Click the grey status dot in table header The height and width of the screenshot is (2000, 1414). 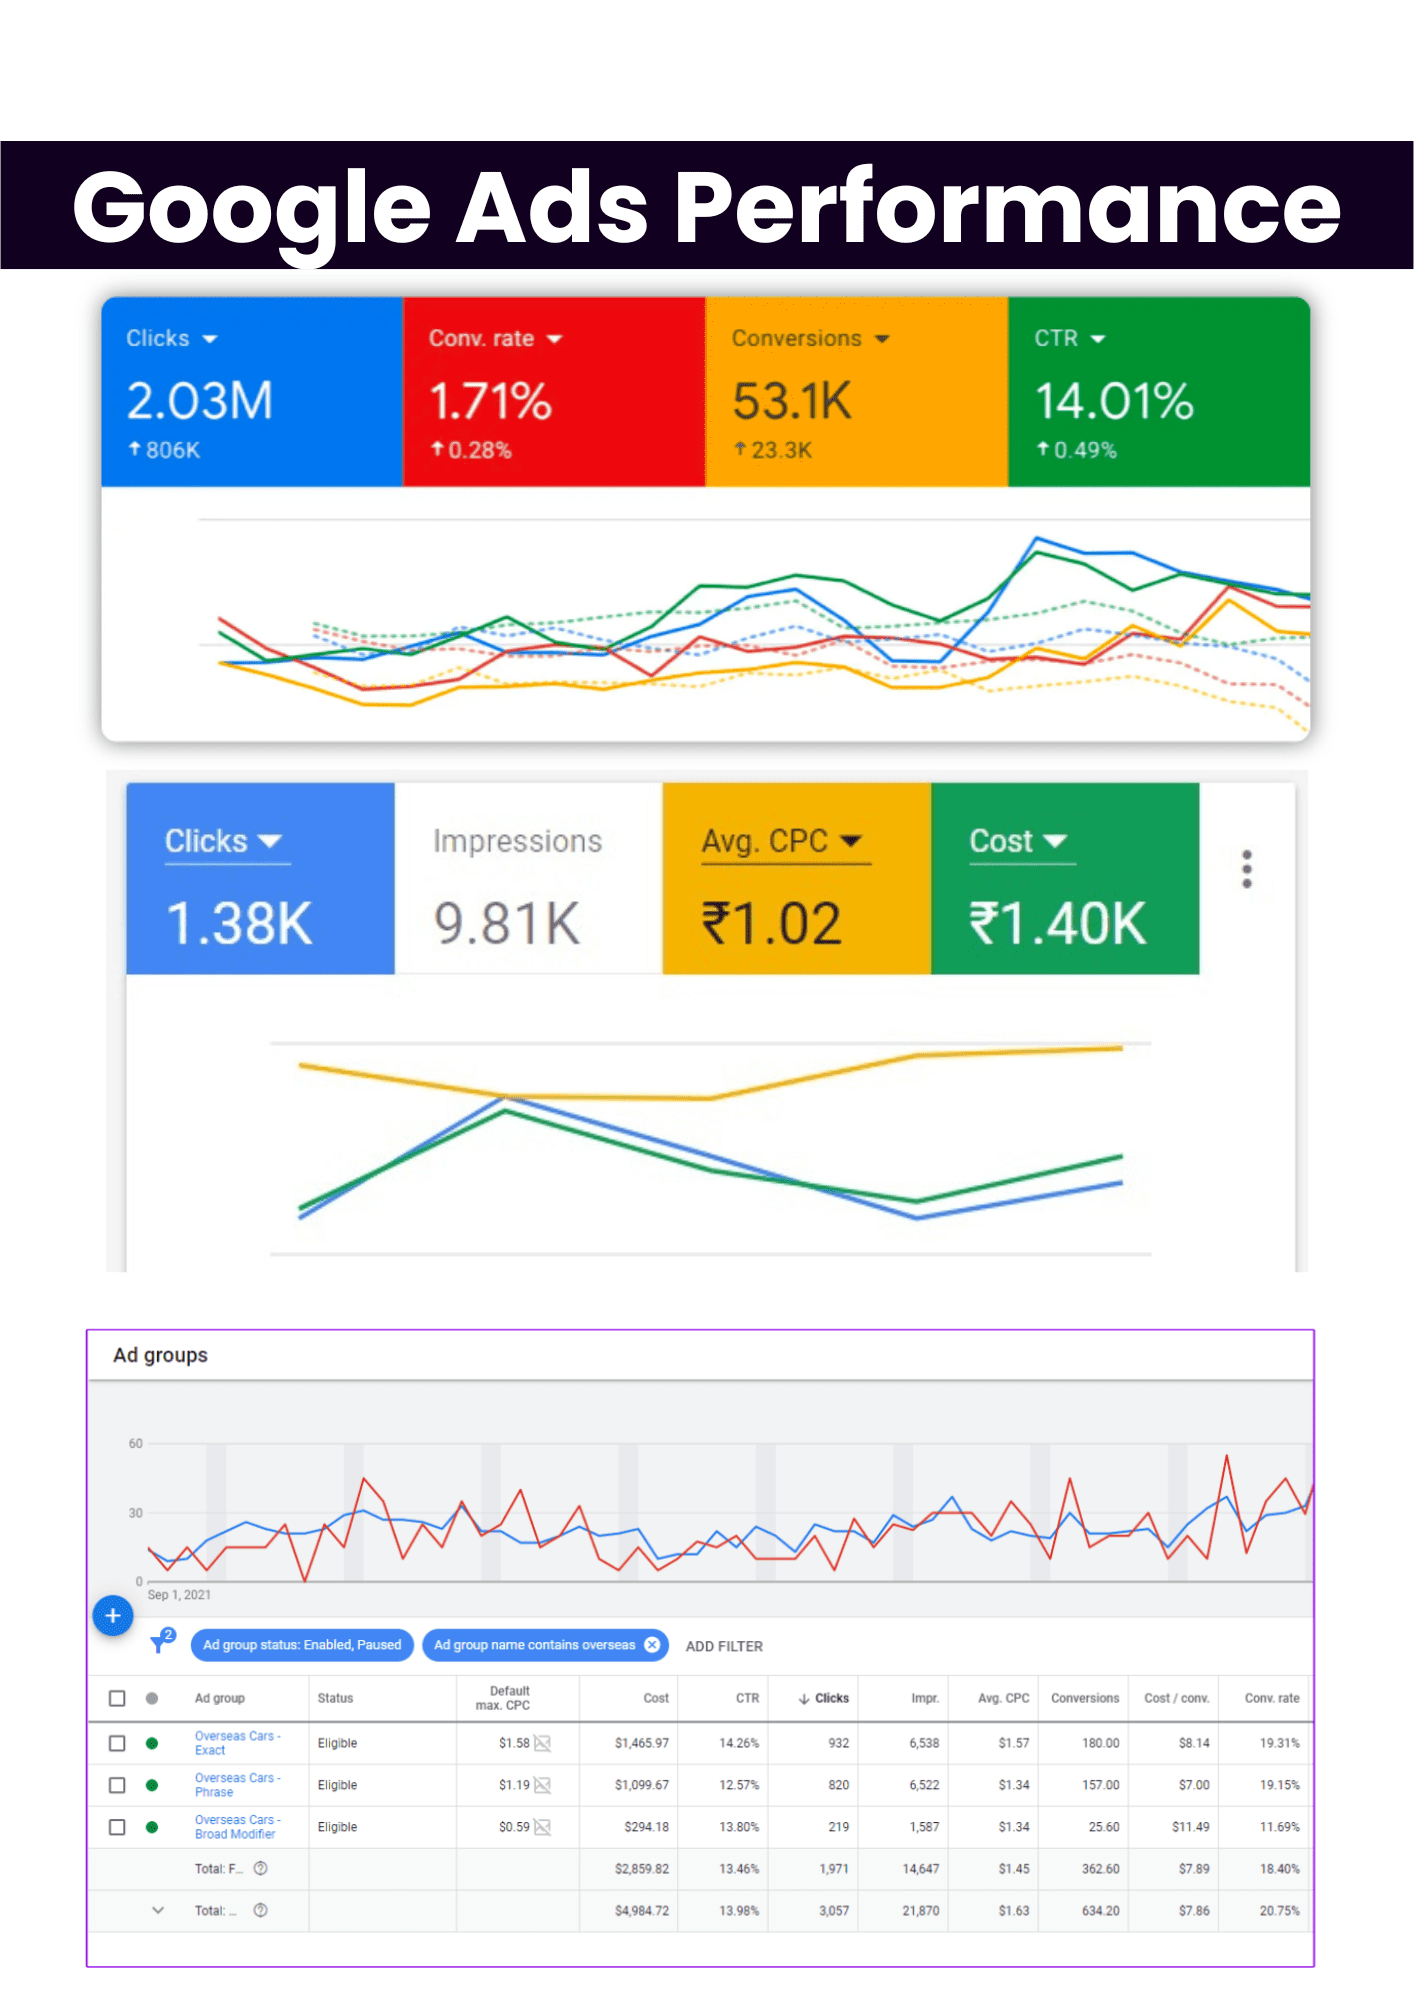[x=152, y=1698]
